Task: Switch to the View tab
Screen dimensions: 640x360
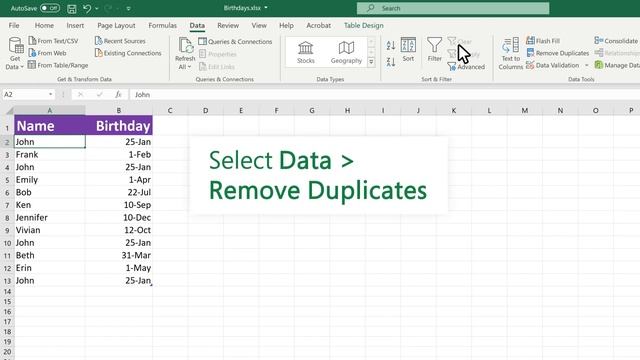Action: tap(259, 25)
